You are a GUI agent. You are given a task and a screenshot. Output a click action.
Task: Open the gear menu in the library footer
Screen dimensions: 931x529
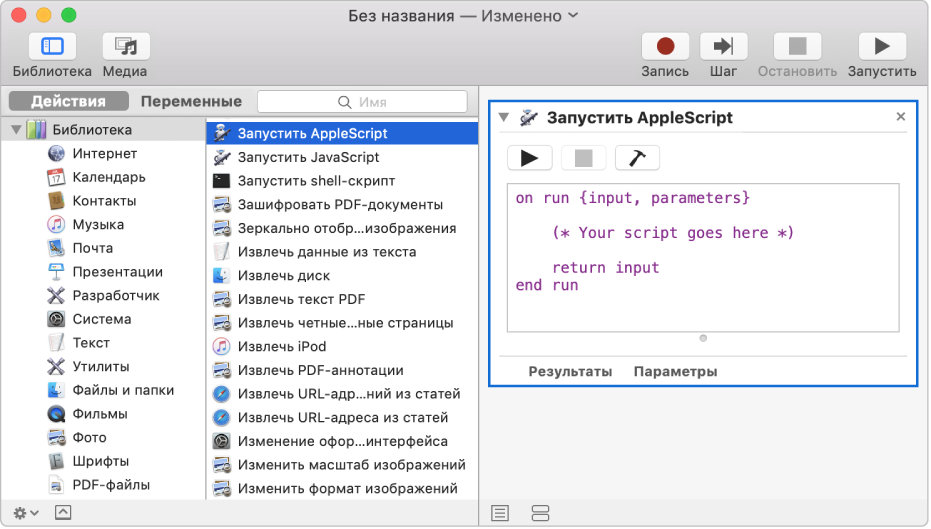click(26, 513)
